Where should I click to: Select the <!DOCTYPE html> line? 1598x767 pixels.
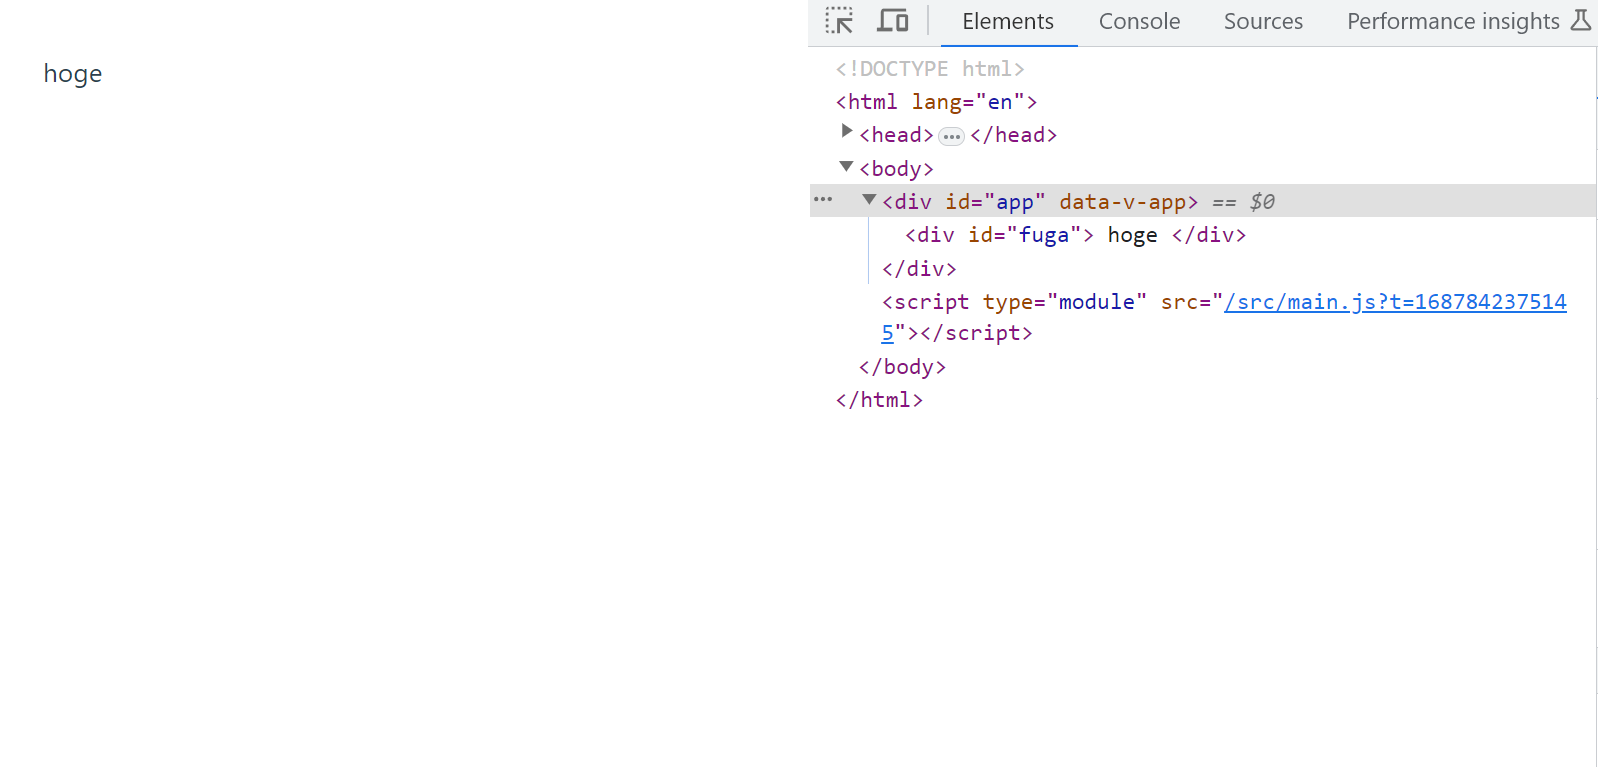click(930, 69)
